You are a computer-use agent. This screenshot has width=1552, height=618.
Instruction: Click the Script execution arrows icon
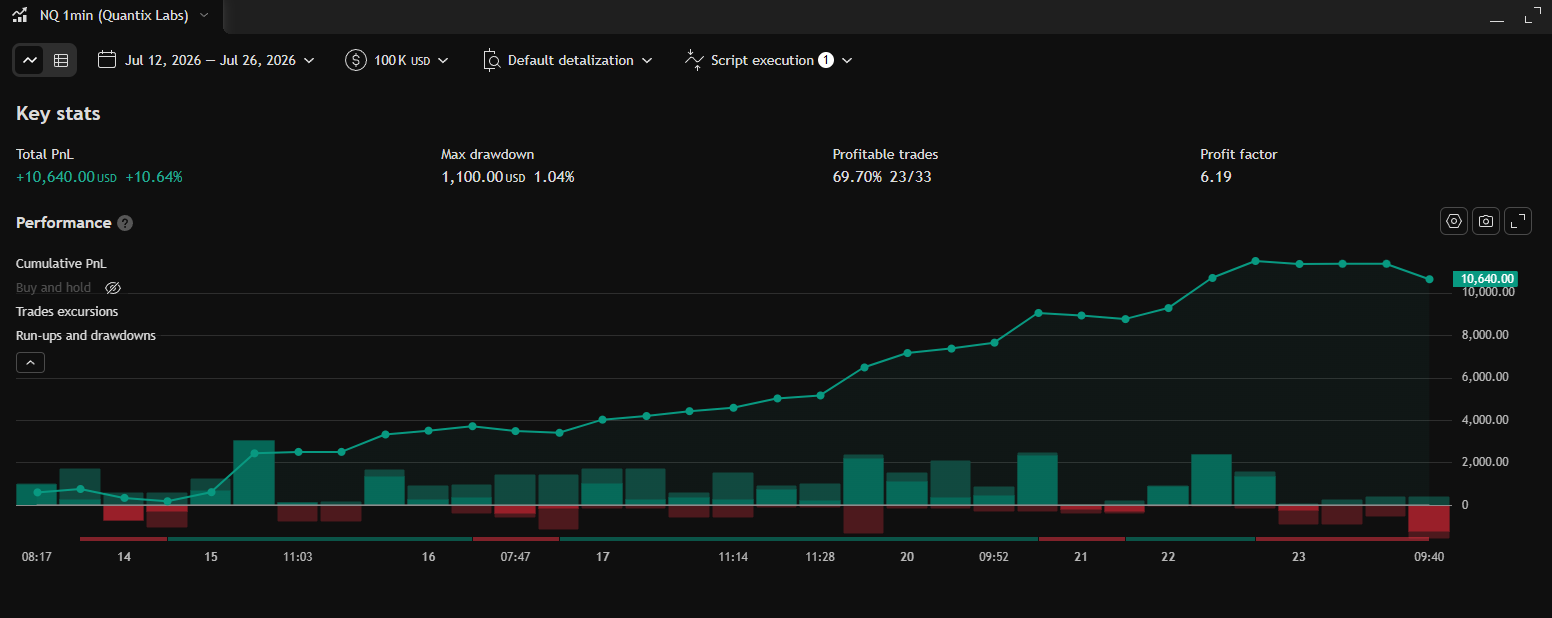(x=694, y=60)
